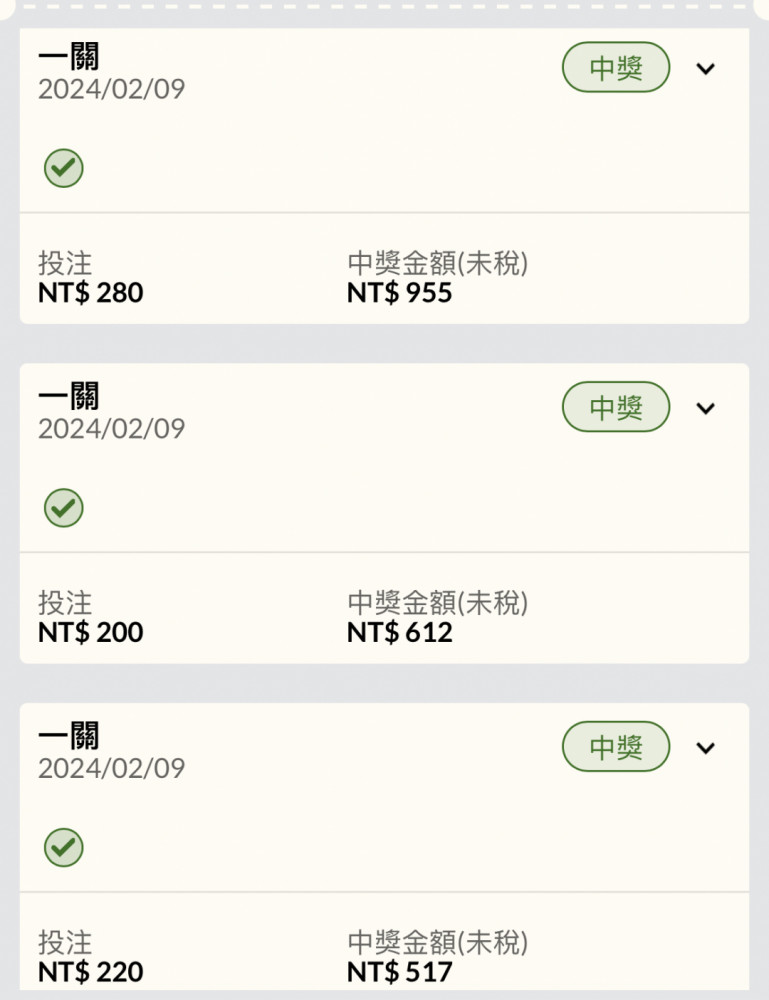Click 中獎金額(未稅) label in the second ticket
769x1000 pixels.
pos(438,603)
